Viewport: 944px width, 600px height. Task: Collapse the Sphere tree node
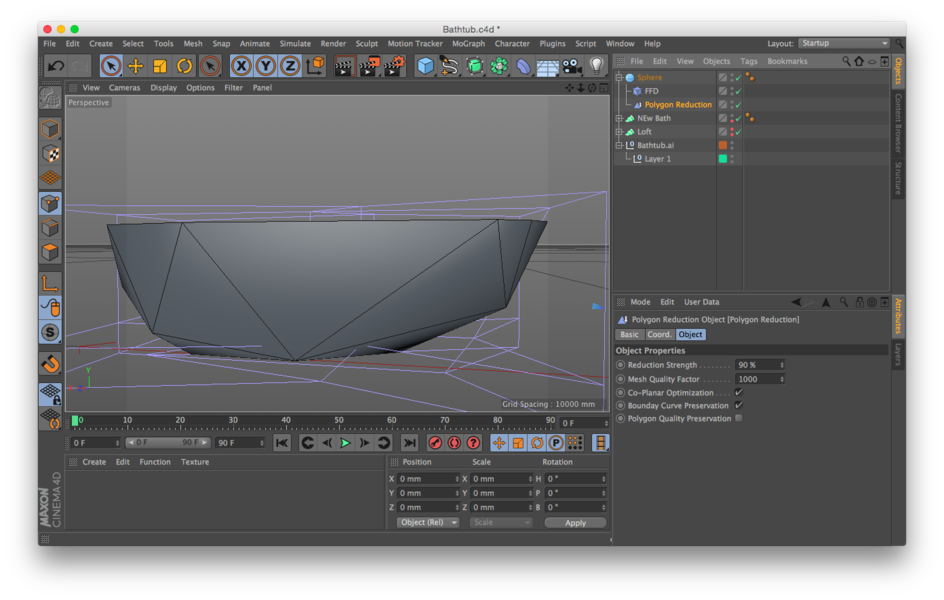(x=619, y=77)
